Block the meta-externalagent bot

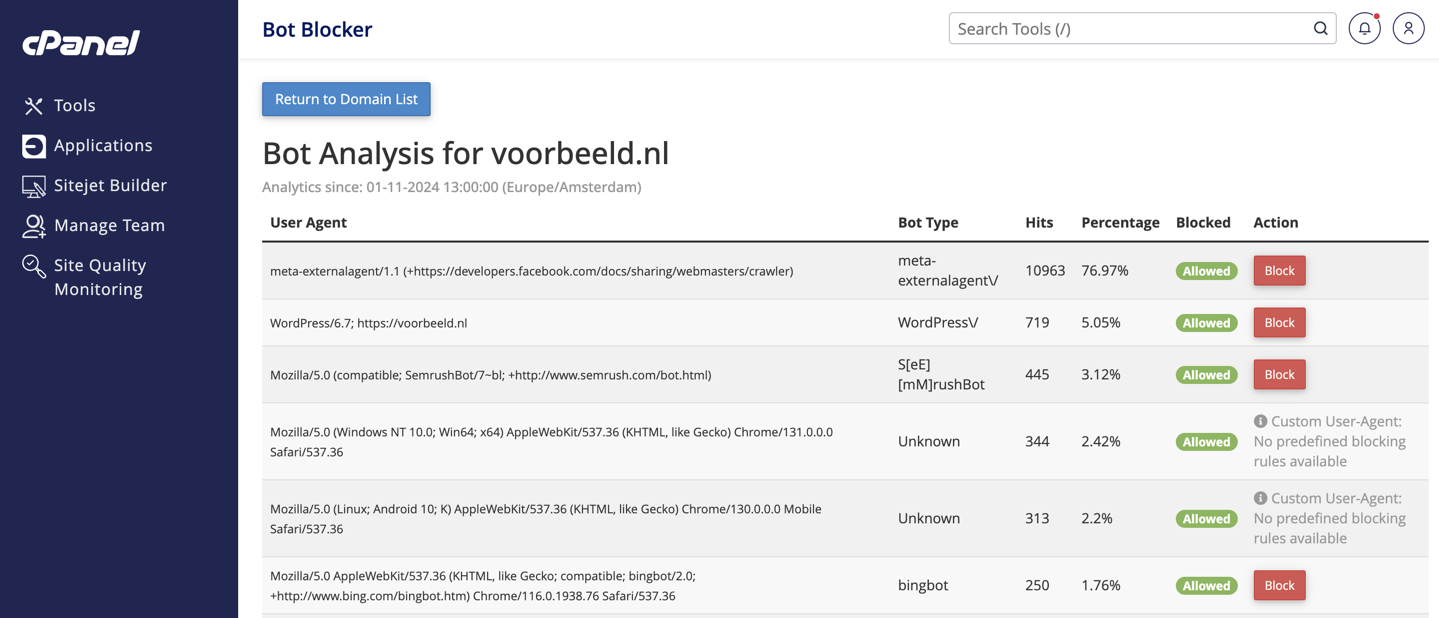[1279, 271]
